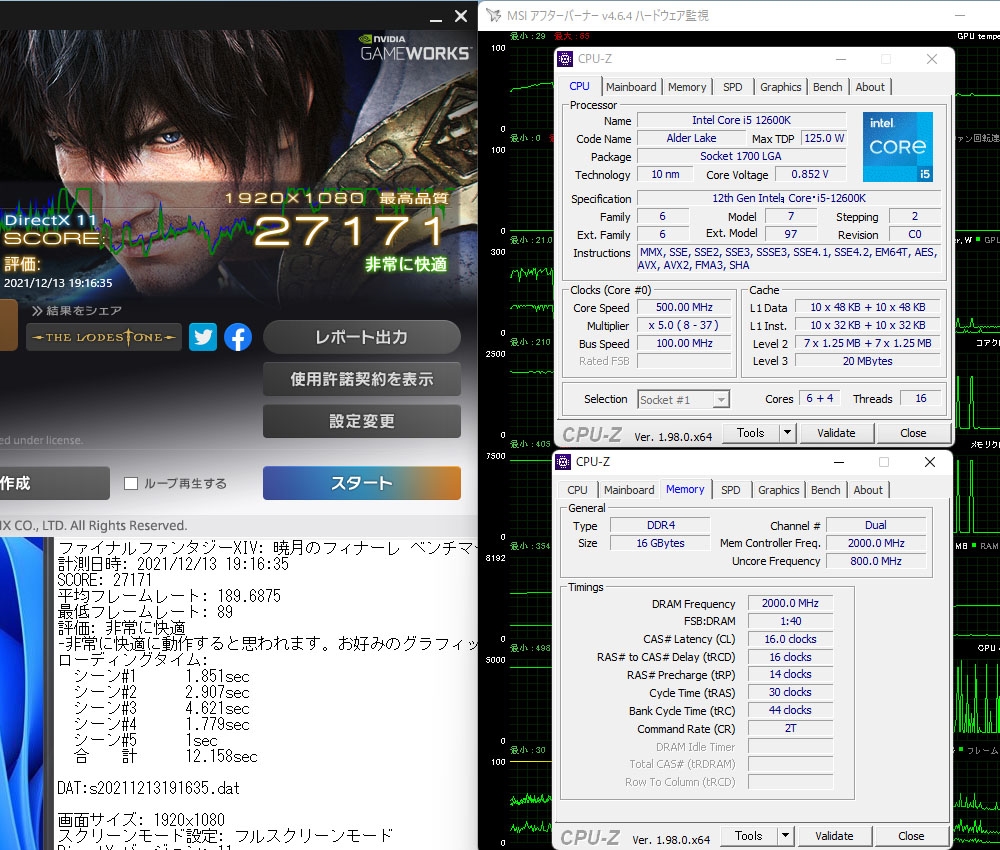Select CPU tab in lower CPU-Z window
1000x850 pixels.
coord(577,490)
